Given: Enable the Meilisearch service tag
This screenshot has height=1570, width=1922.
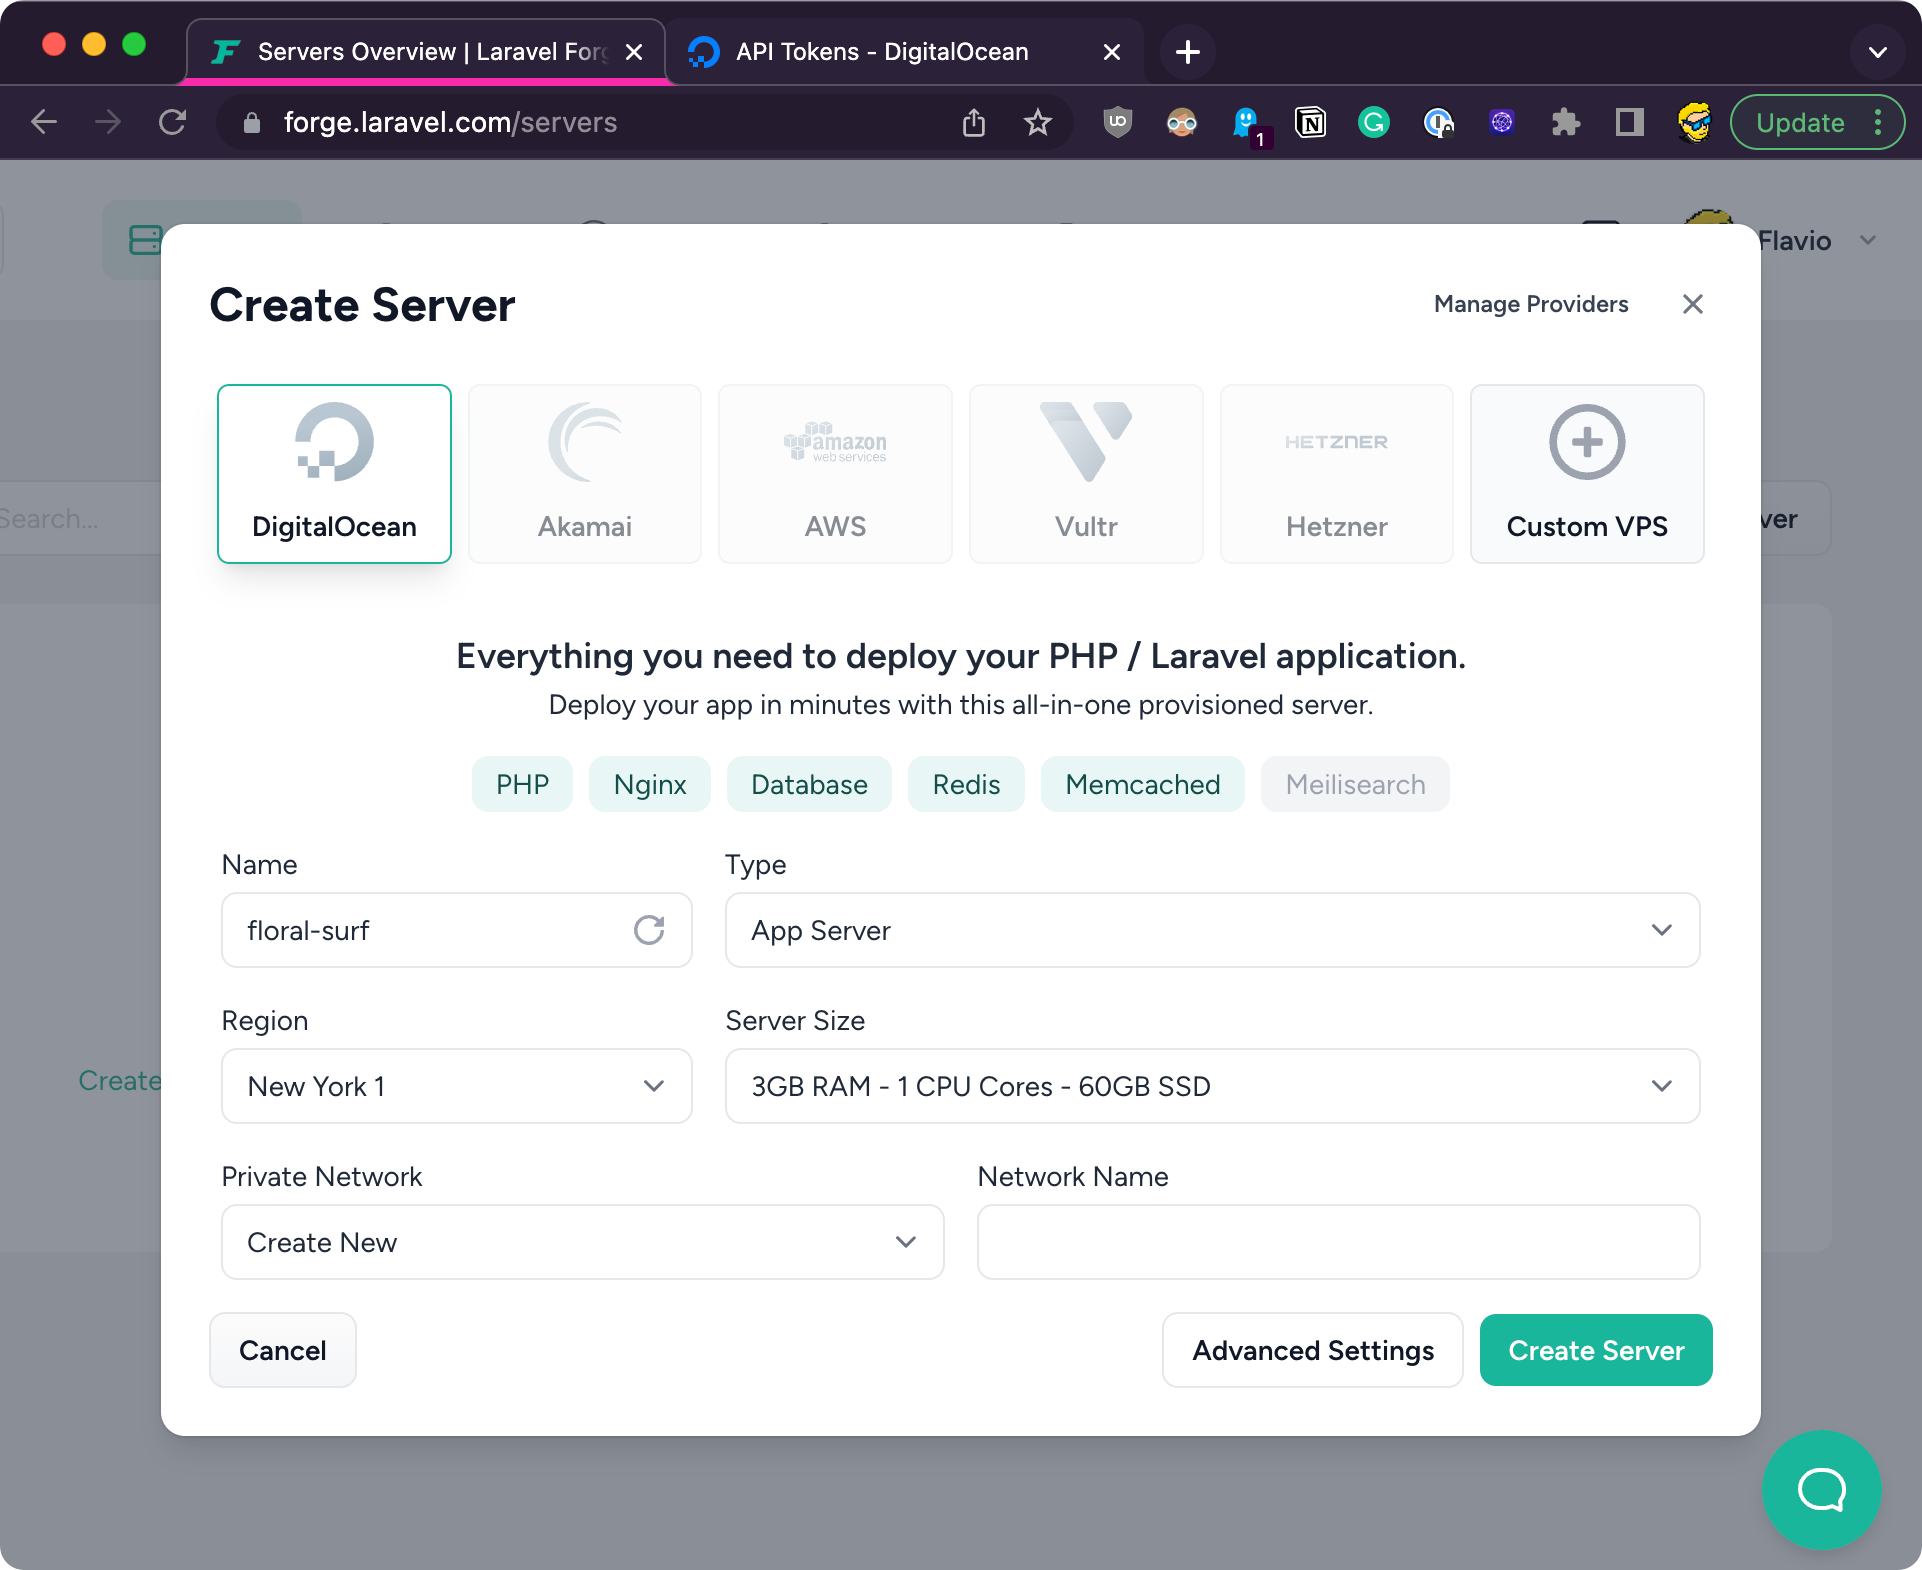Looking at the screenshot, I should pos(1354,784).
